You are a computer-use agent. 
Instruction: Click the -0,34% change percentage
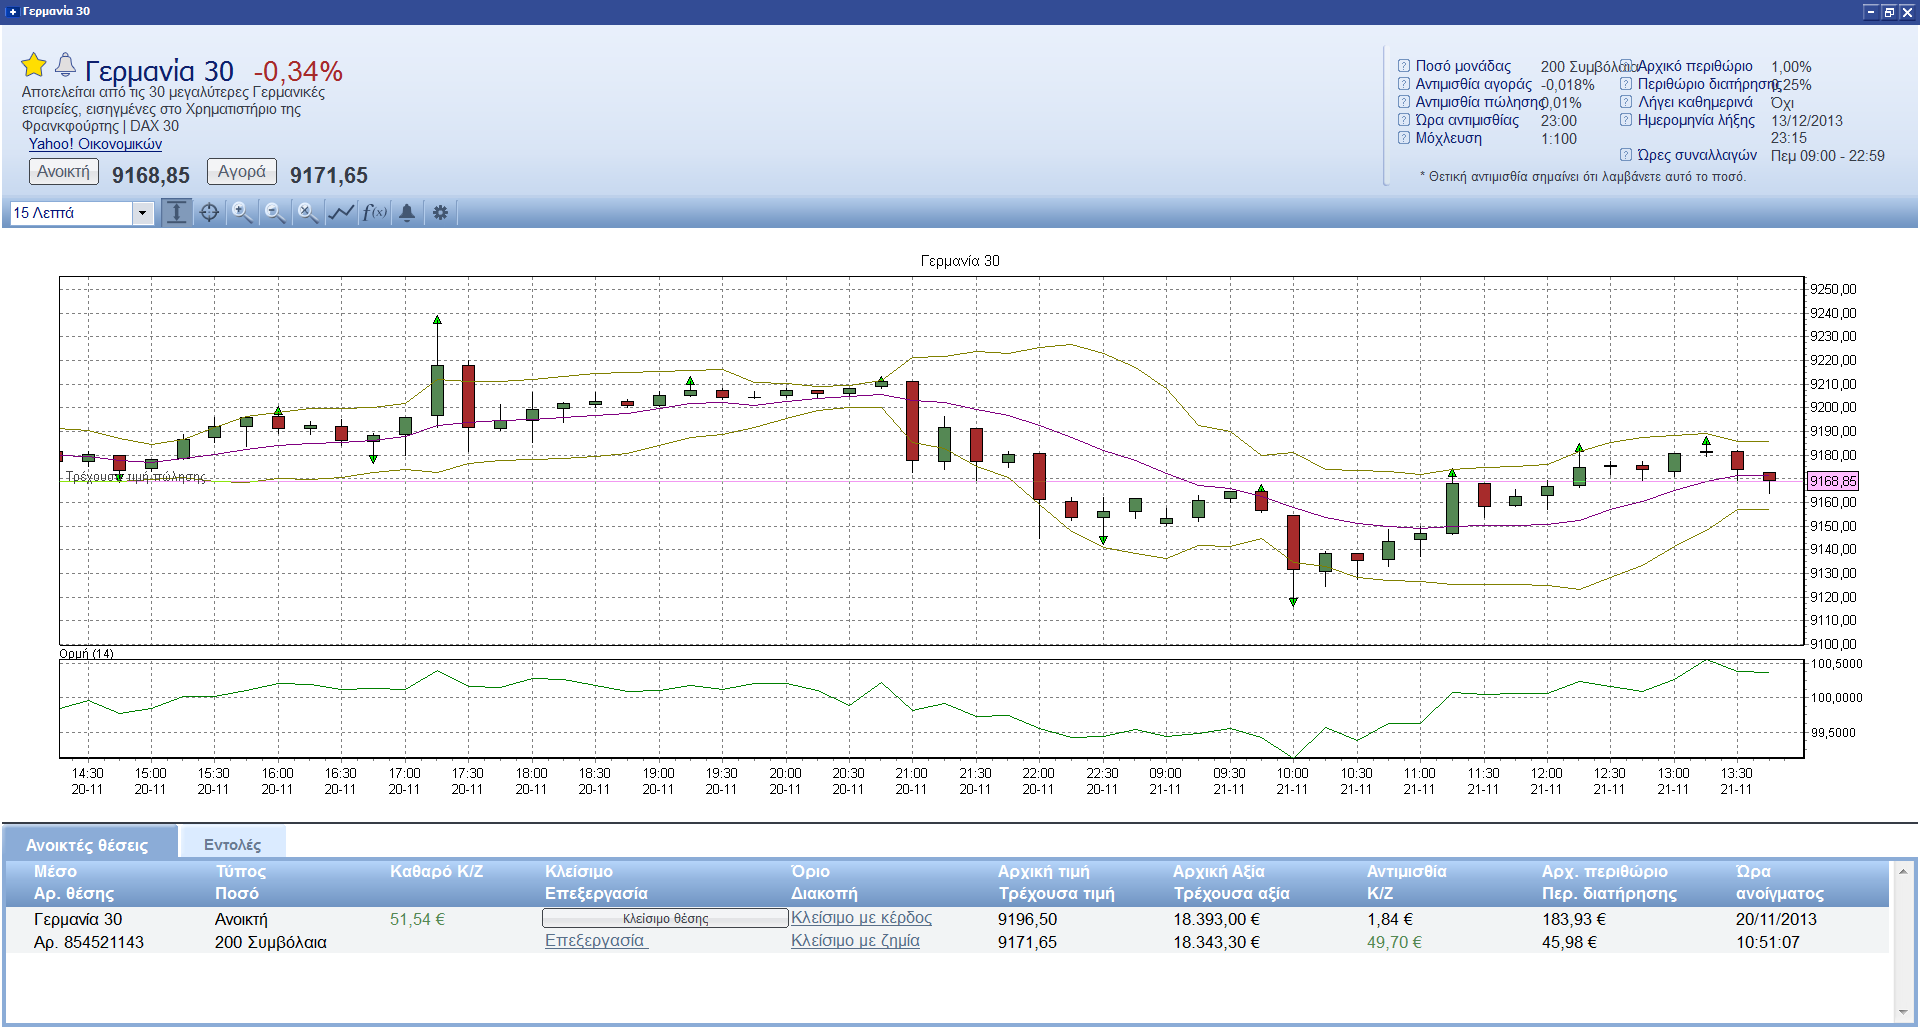pos(298,71)
